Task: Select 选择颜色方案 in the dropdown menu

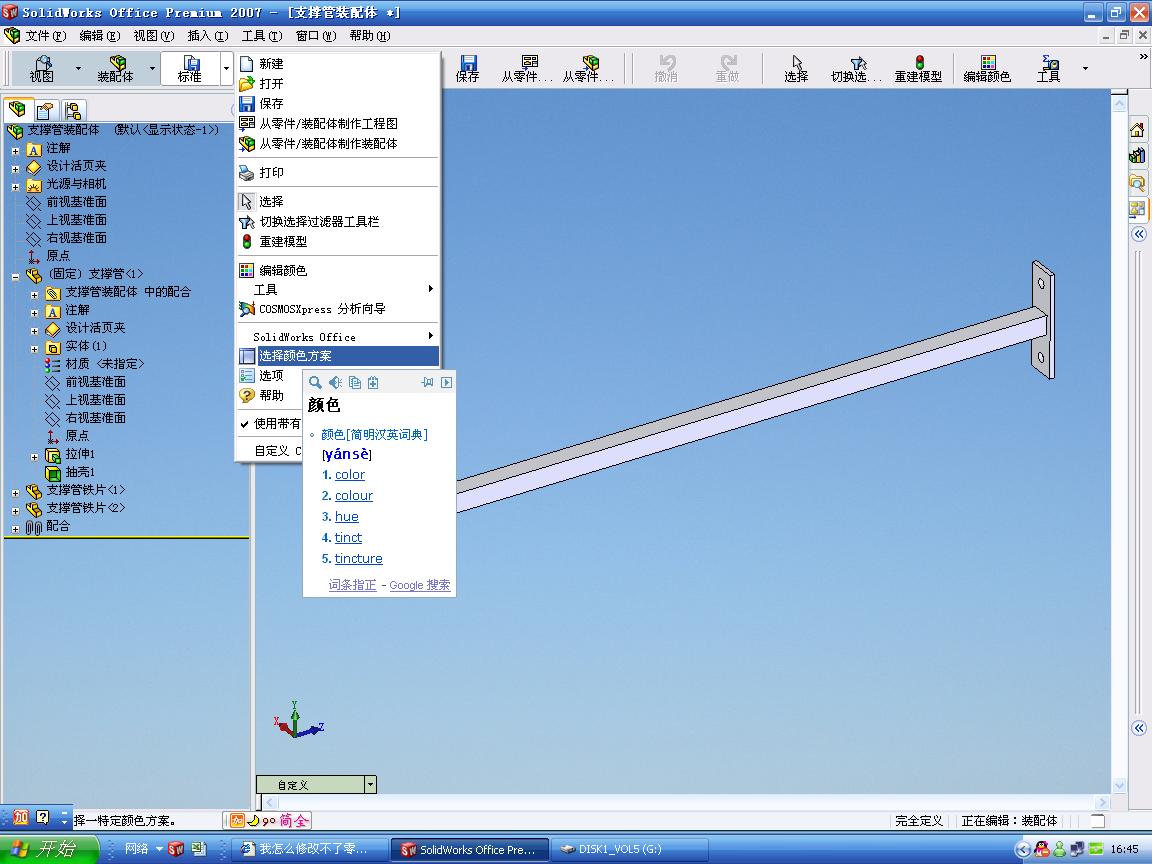Action: (x=338, y=356)
